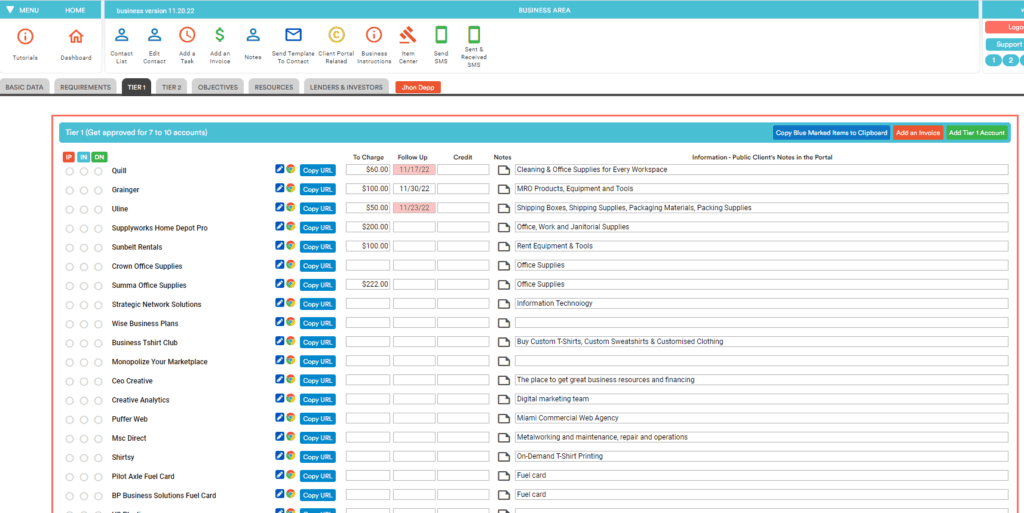Click the IN blue column label

[84, 157]
